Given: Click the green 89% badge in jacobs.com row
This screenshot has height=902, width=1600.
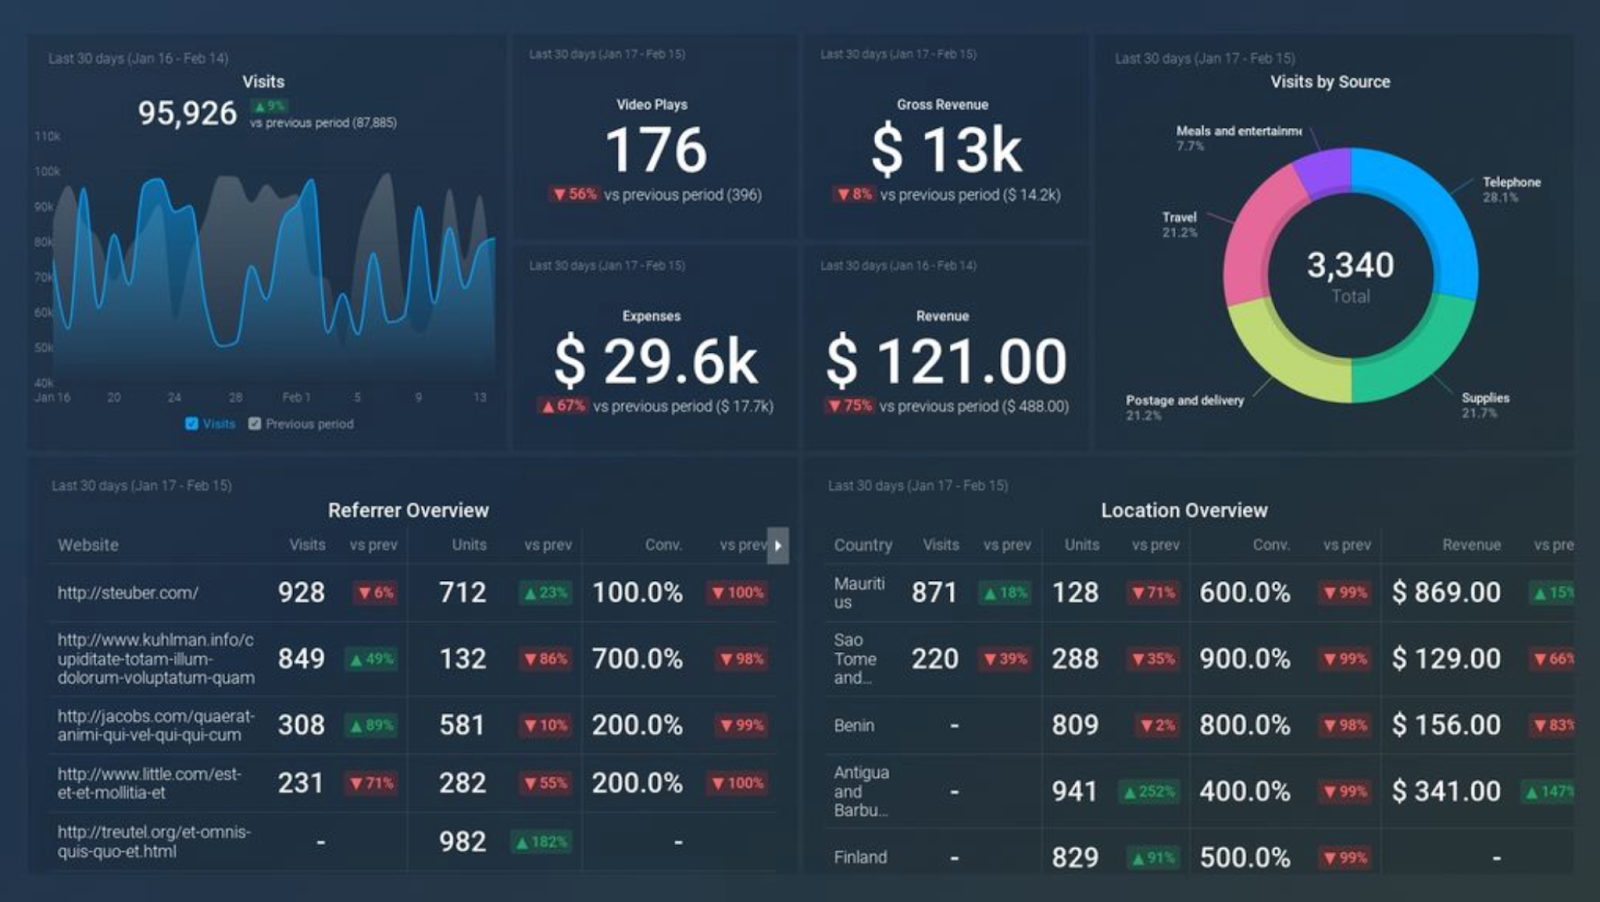Looking at the screenshot, I should pos(370,726).
